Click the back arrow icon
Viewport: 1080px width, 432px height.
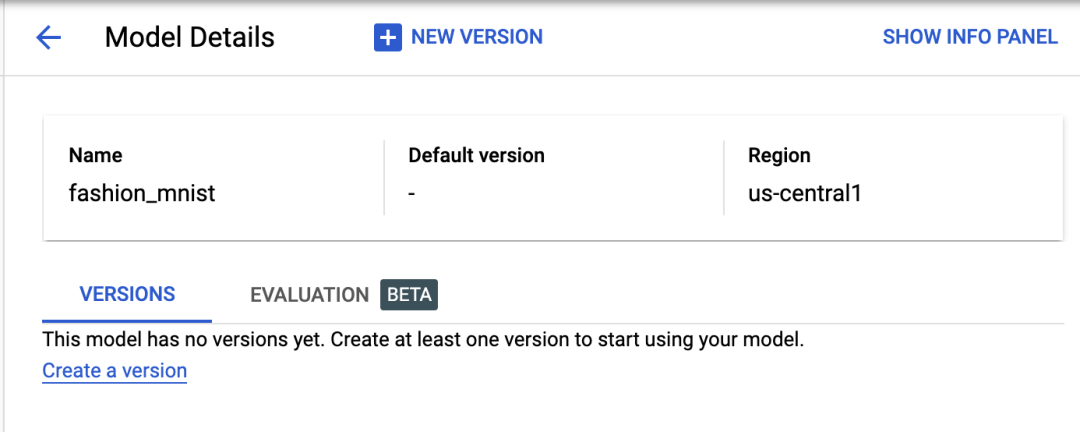(x=48, y=38)
